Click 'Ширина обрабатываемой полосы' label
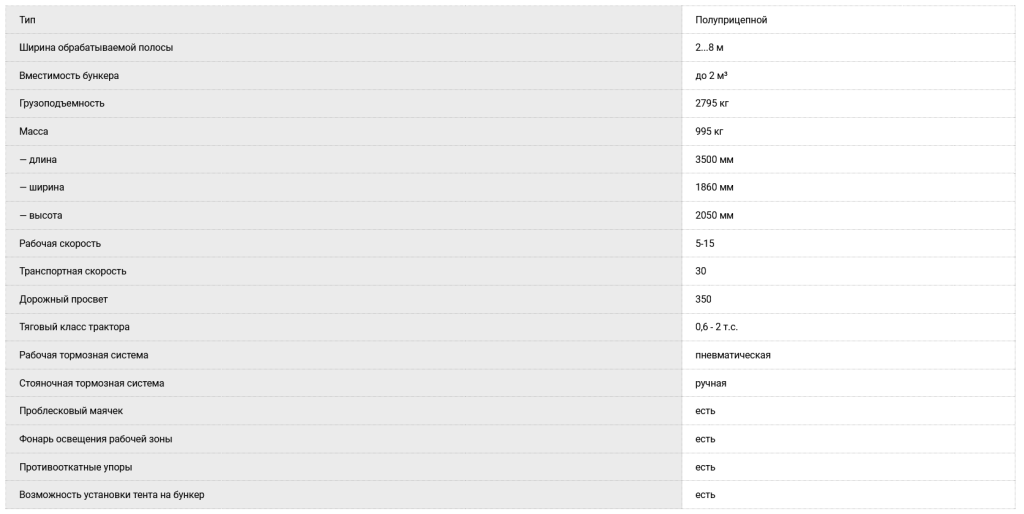Screen dimensions: 1024x514 click(96, 48)
